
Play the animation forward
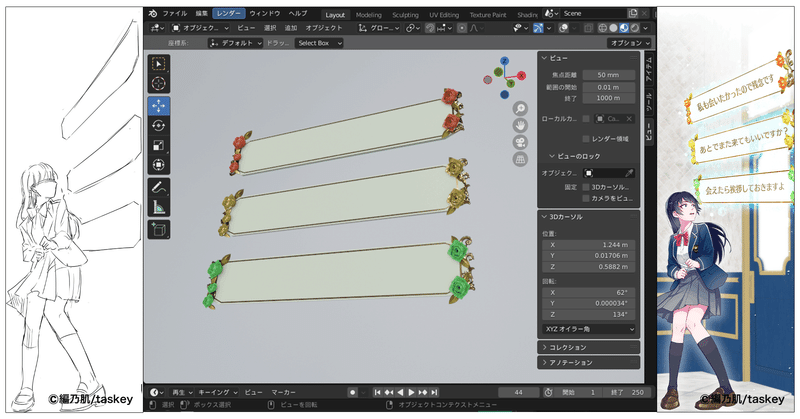coord(411,392)
